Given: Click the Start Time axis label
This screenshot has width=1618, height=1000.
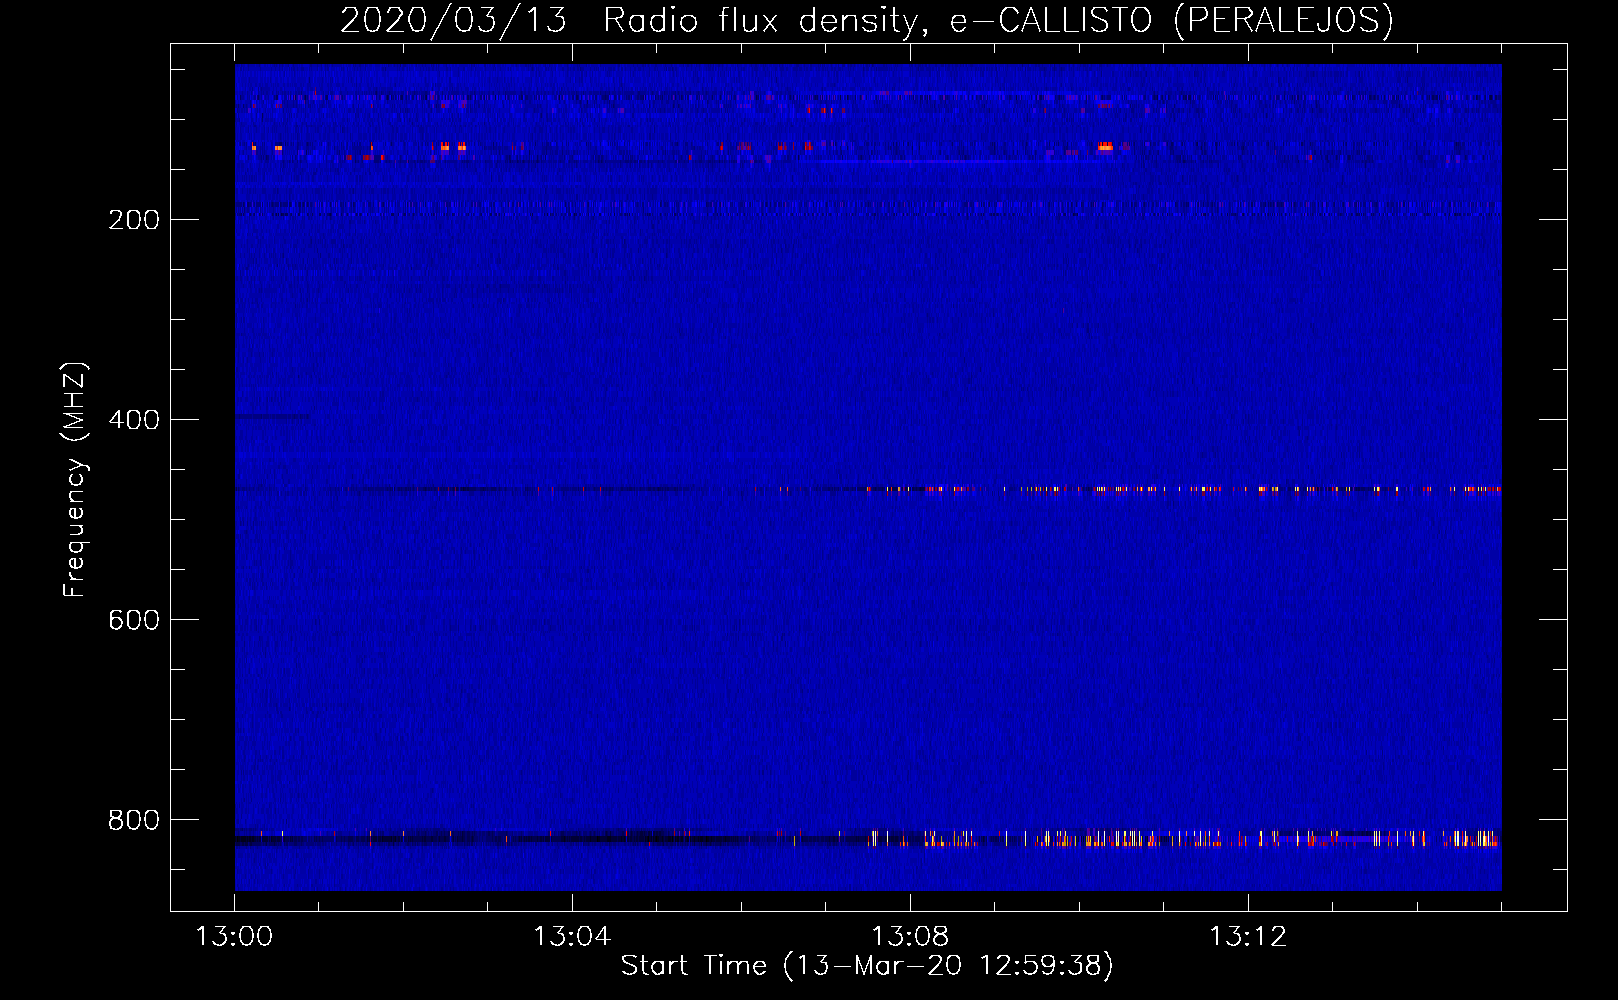Looking at the screenshot, I should 867,966.
